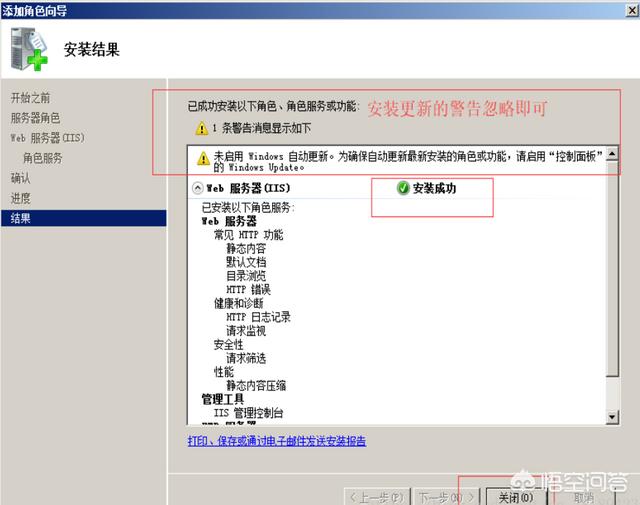Select 开始之前 step in sidebar
Image resolution: width=640 pixels, height=505 pixels.
click(x=31, y=98)
